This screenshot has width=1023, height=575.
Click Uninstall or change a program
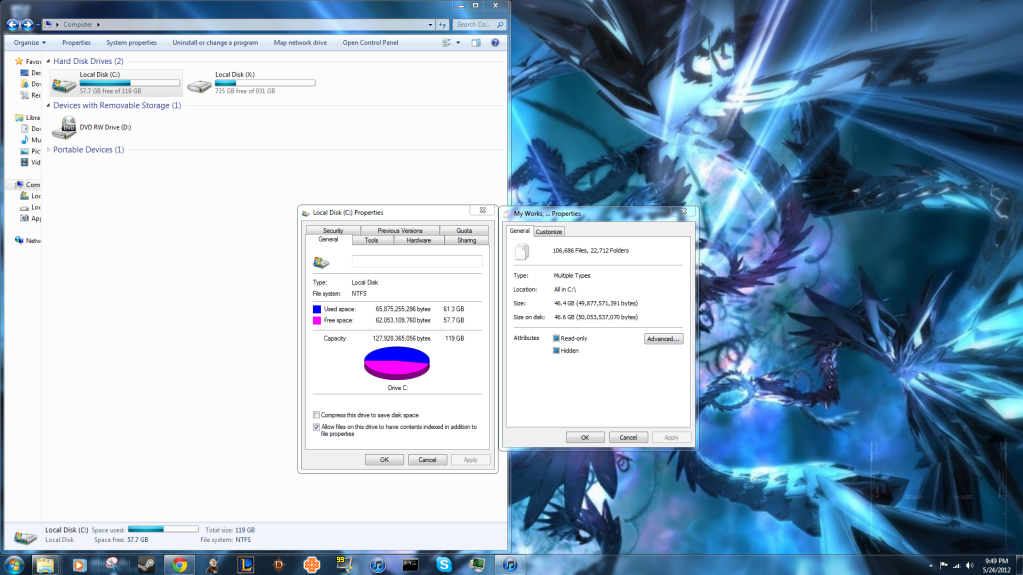(215, 43)
